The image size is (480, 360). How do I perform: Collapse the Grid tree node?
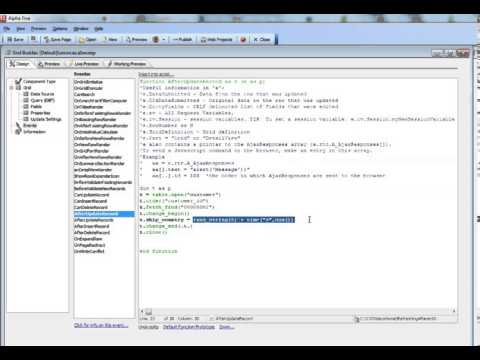point(11,88)
